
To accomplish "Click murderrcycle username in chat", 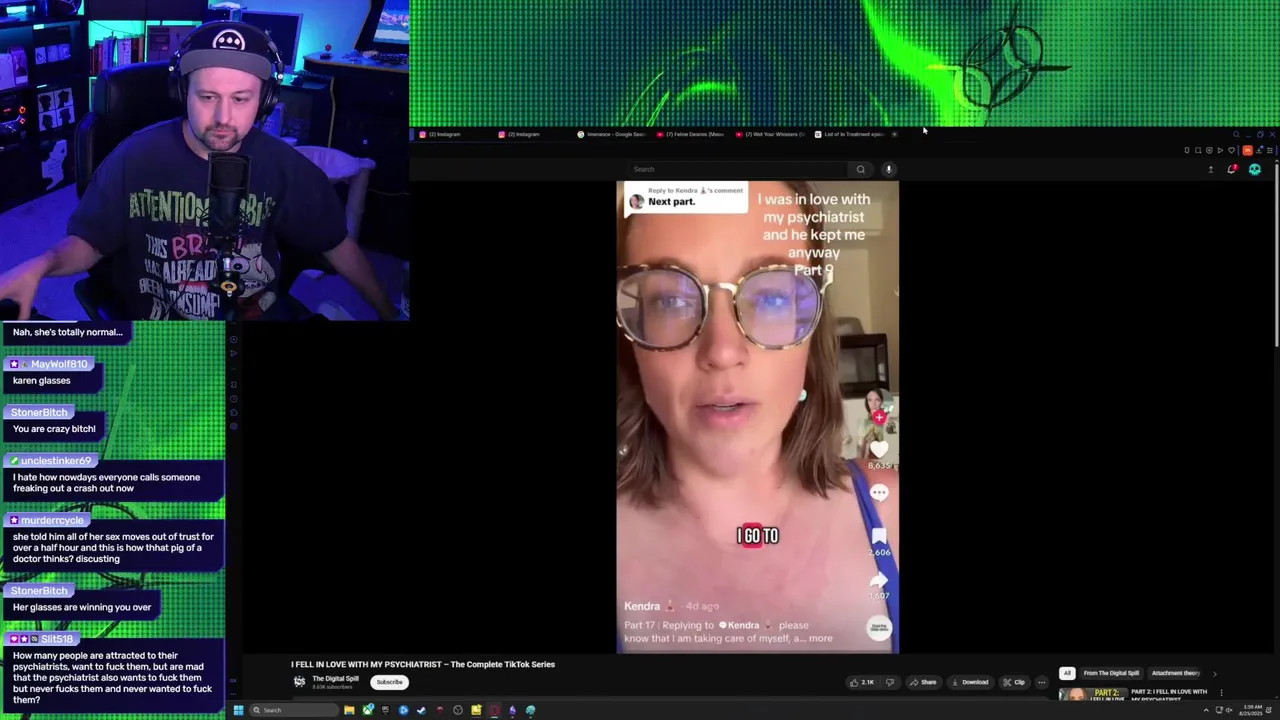I will [x=52, y=521].
